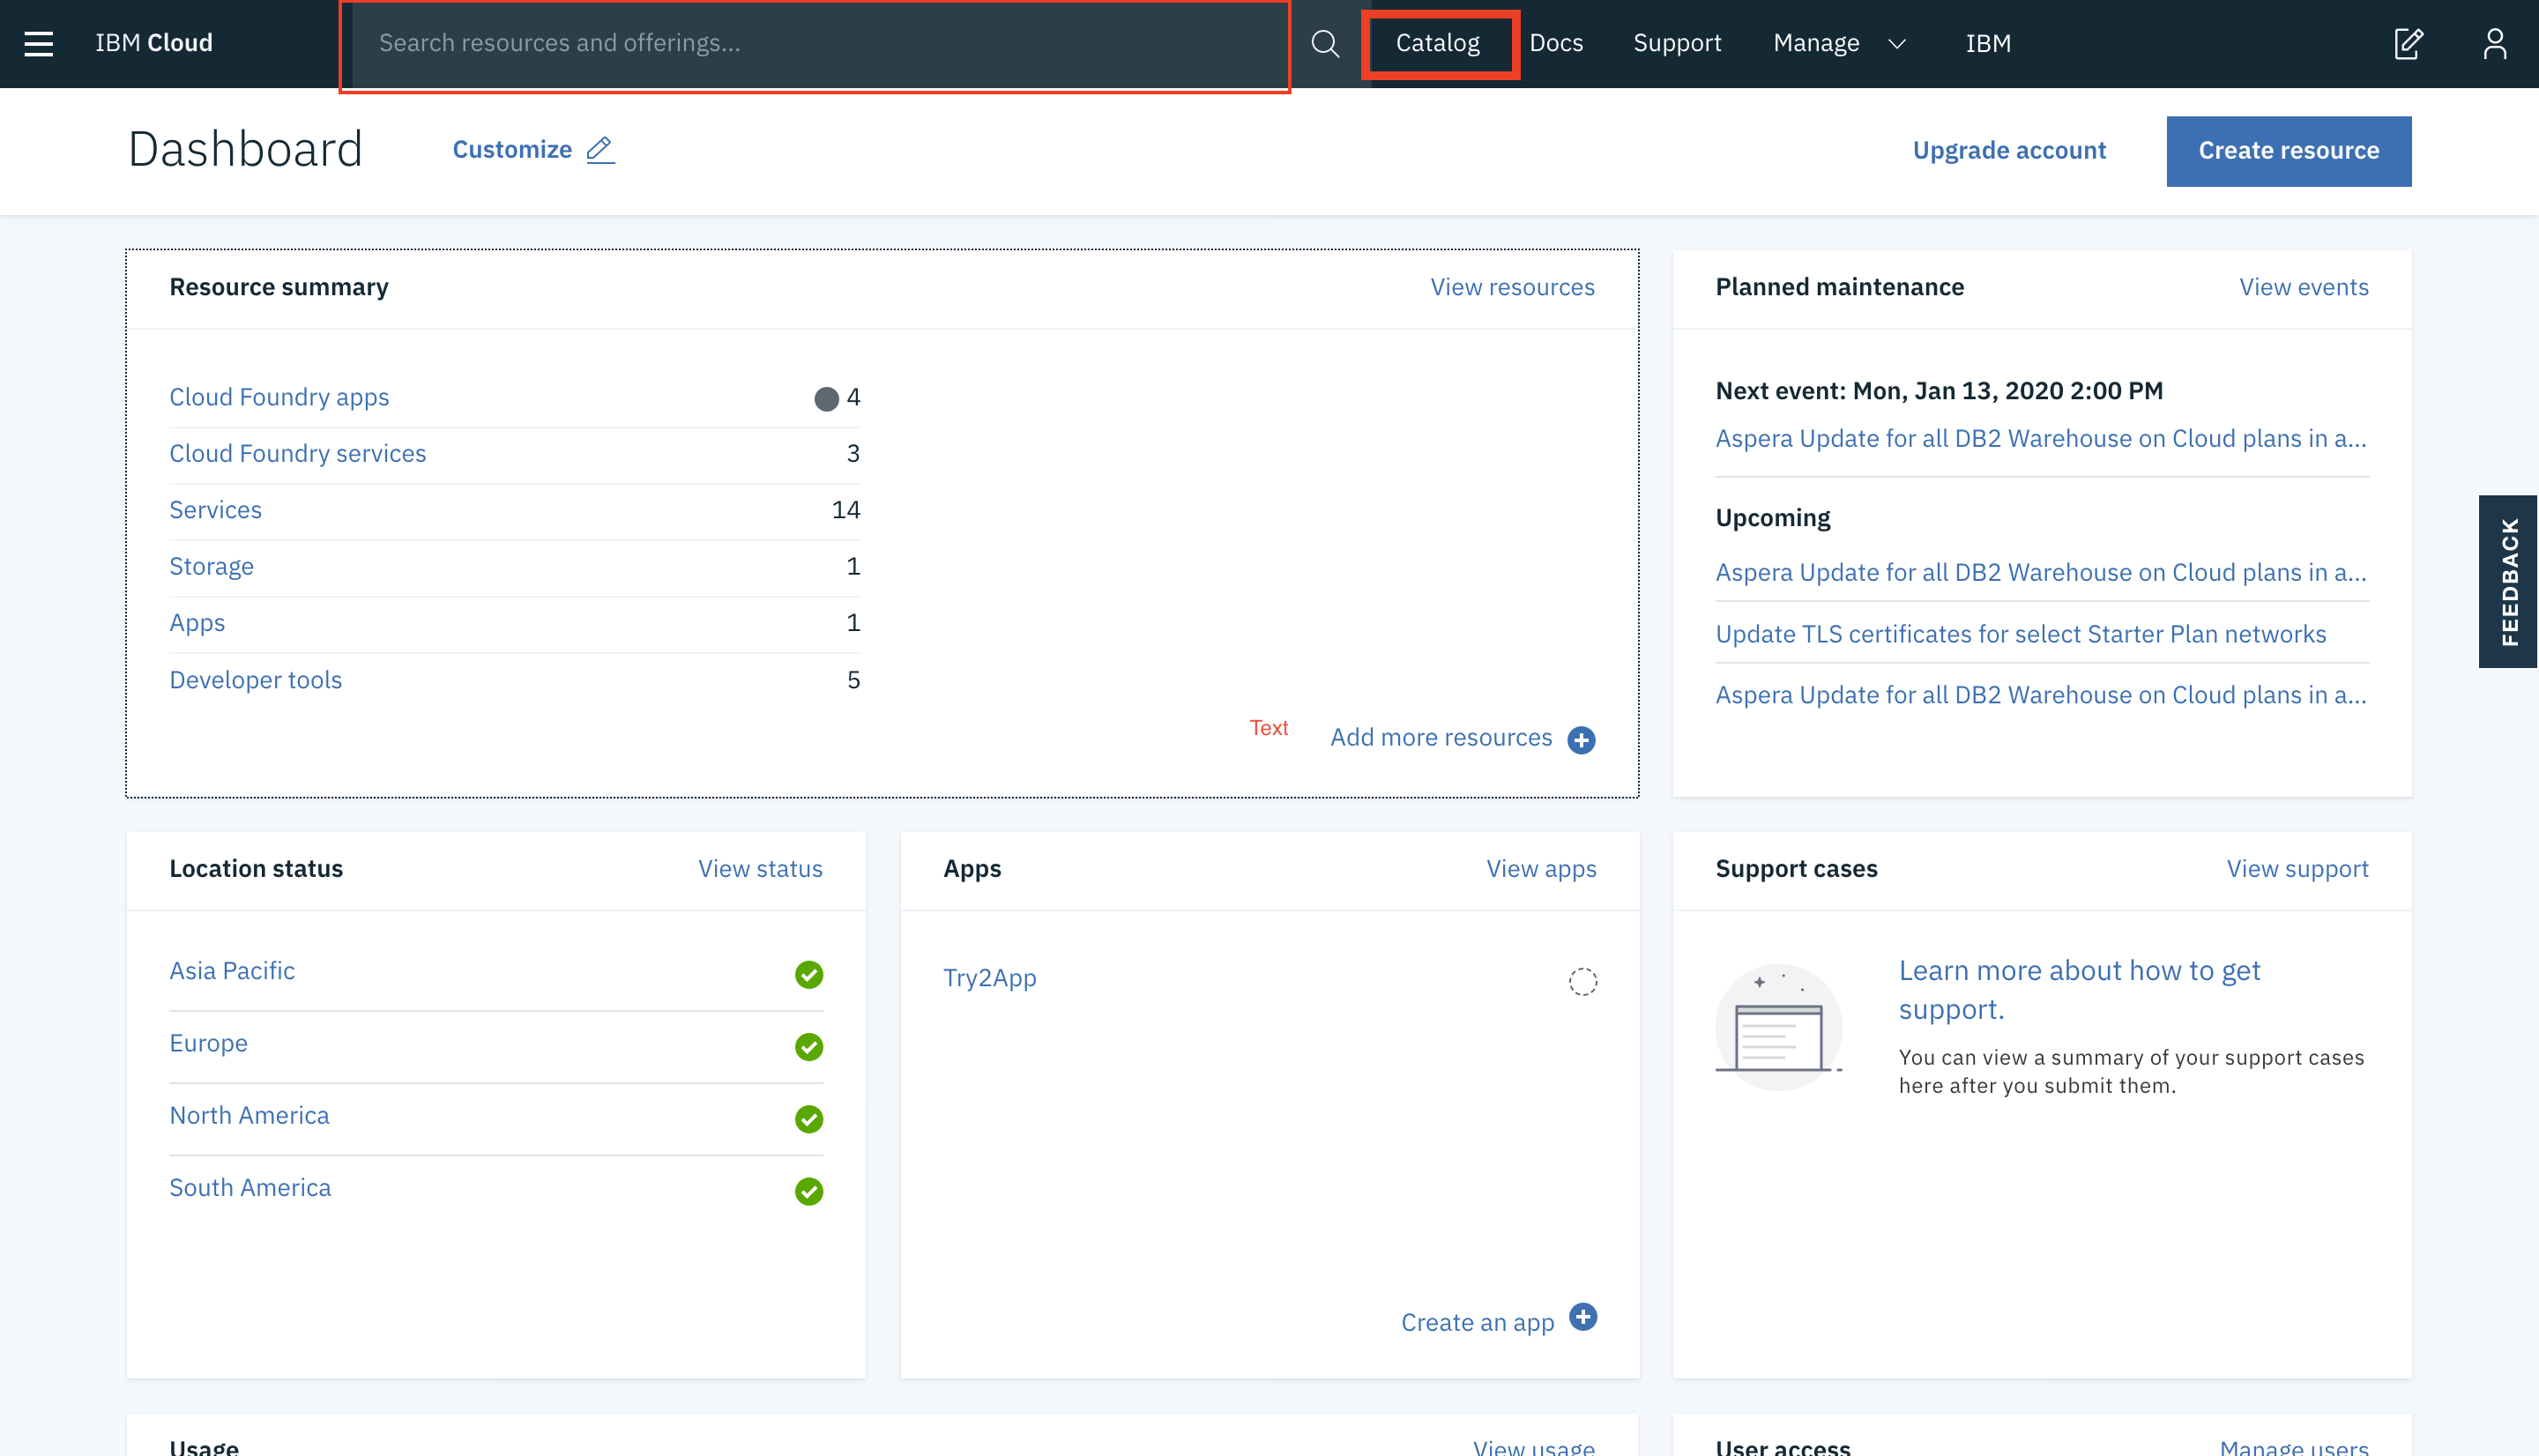Click the Customize pencil icon
The width and height of the screenshot is (2539, 1456).
click(600, 150)
